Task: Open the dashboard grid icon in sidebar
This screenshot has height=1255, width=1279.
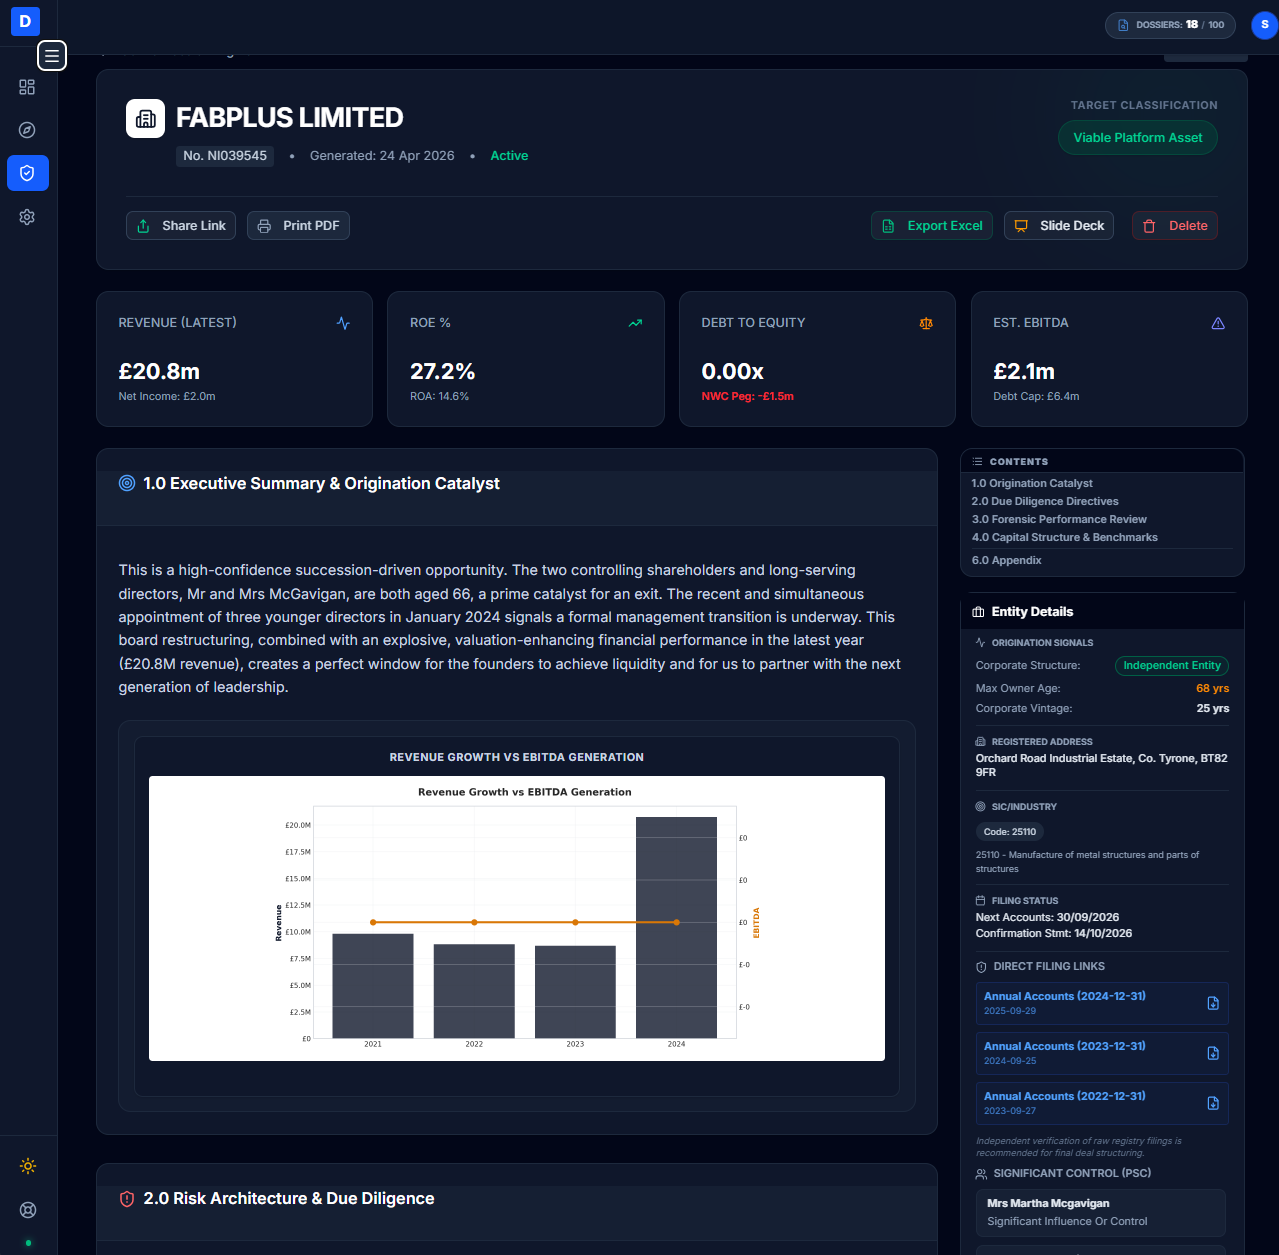Action: (x=27, y=87)
